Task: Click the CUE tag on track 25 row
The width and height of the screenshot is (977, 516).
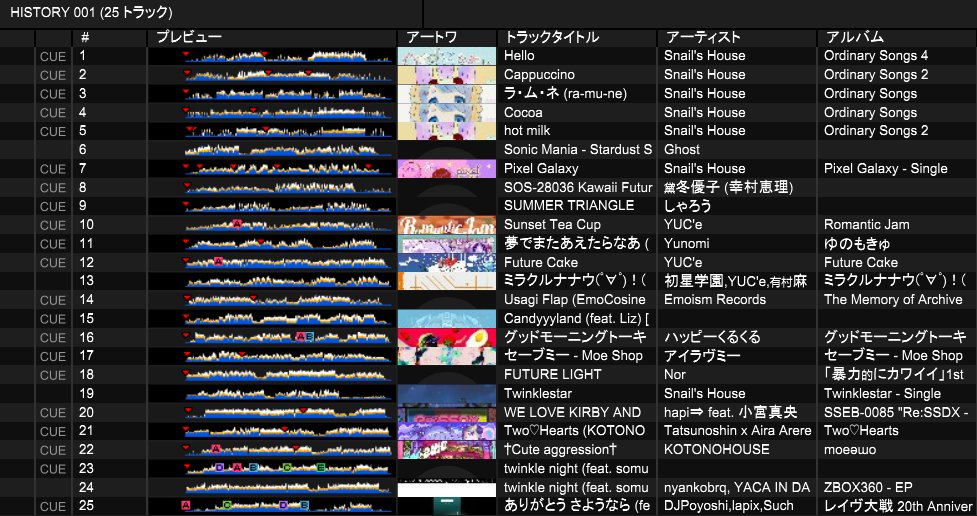Action: point(53,507)
